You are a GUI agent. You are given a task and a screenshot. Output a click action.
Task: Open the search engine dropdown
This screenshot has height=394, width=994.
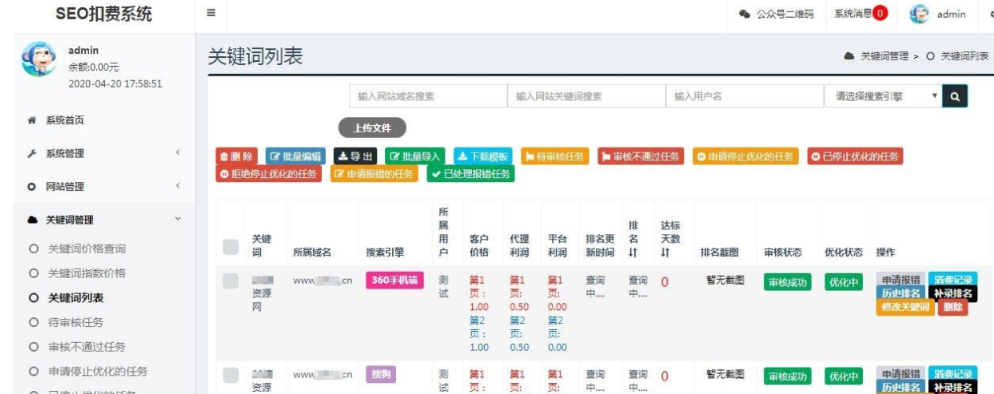(x=883, y=96)
